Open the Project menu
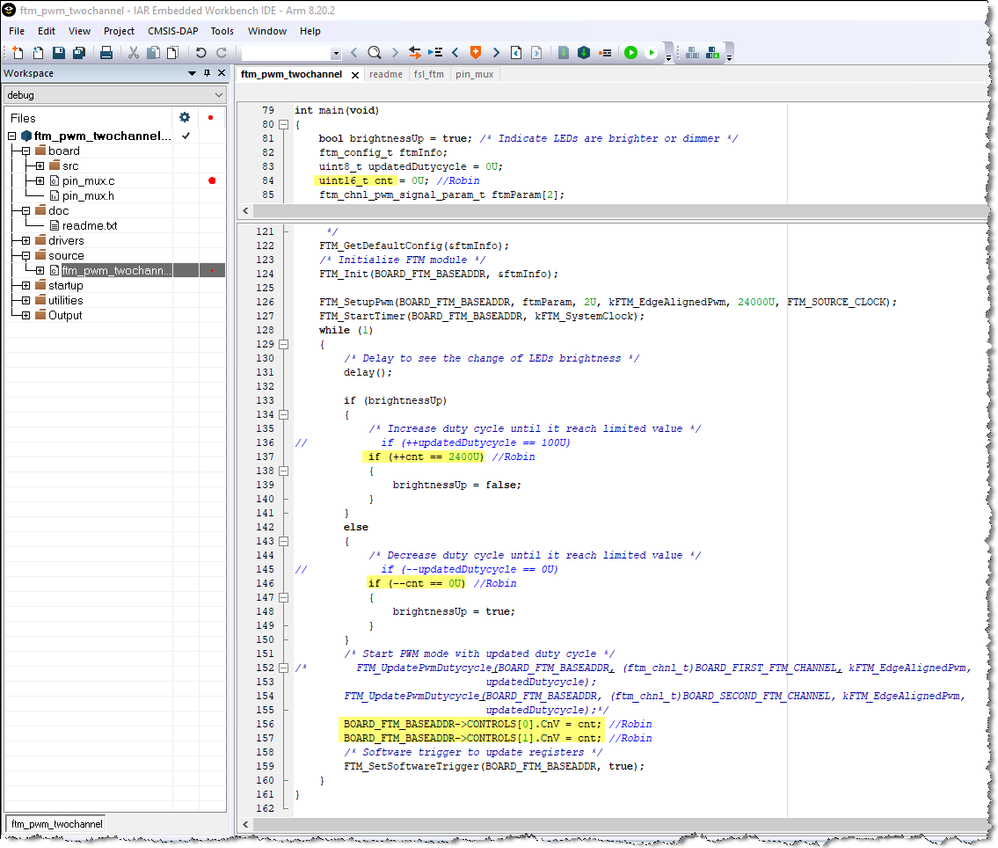 [x=119, y=31]
